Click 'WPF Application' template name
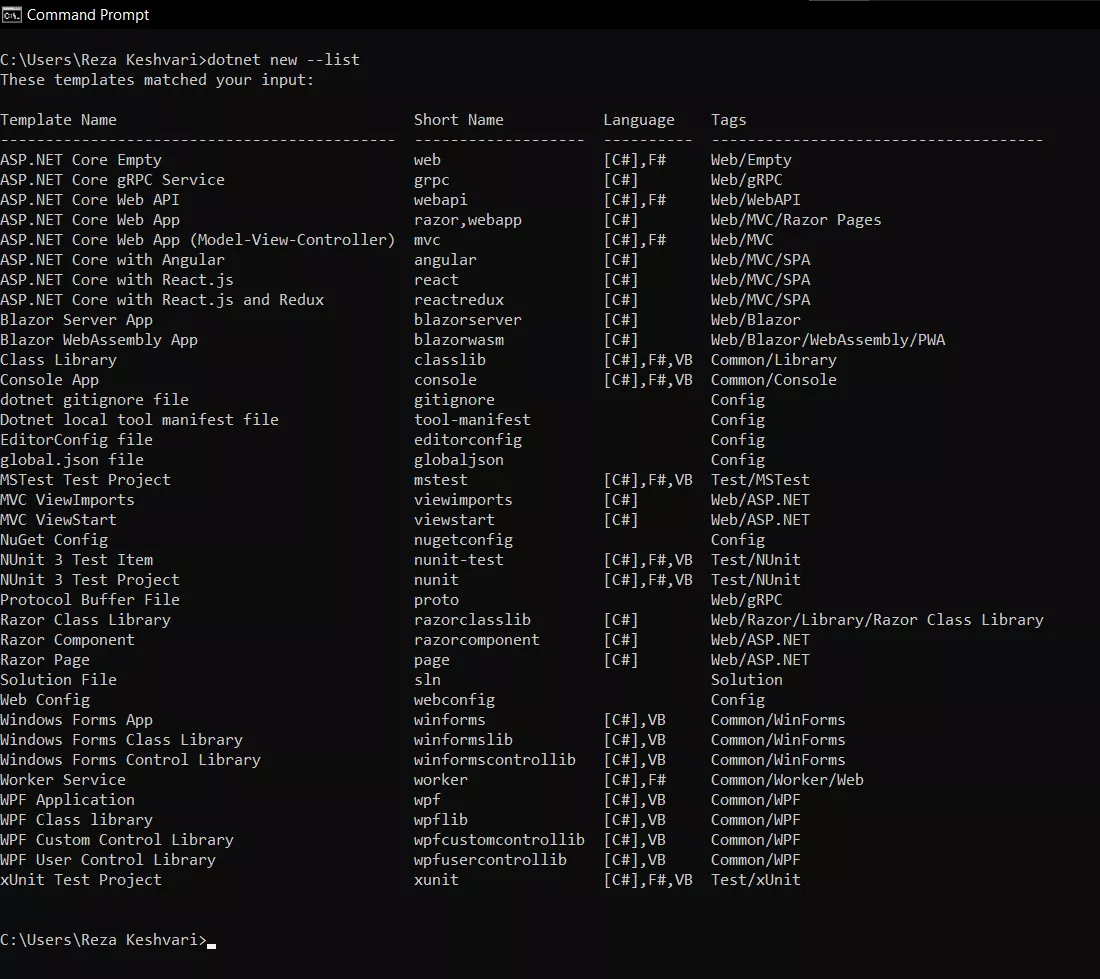1100x979 pixels. [67, 800]
